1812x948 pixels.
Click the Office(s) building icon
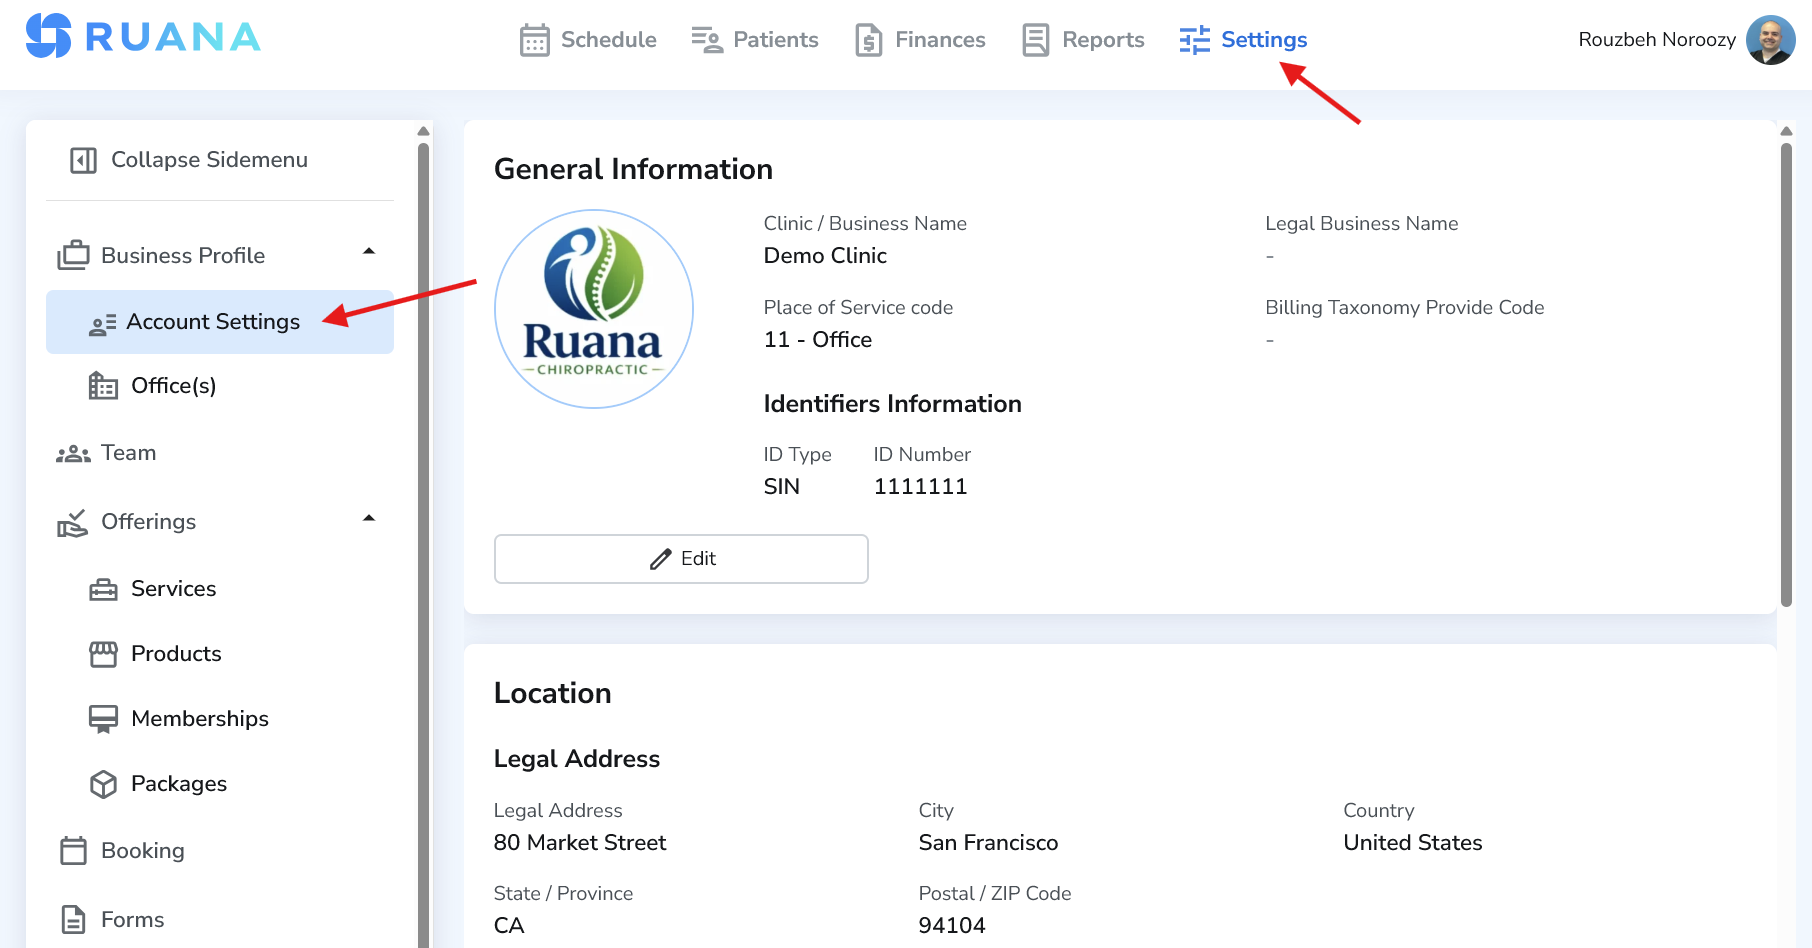(101, 386)
